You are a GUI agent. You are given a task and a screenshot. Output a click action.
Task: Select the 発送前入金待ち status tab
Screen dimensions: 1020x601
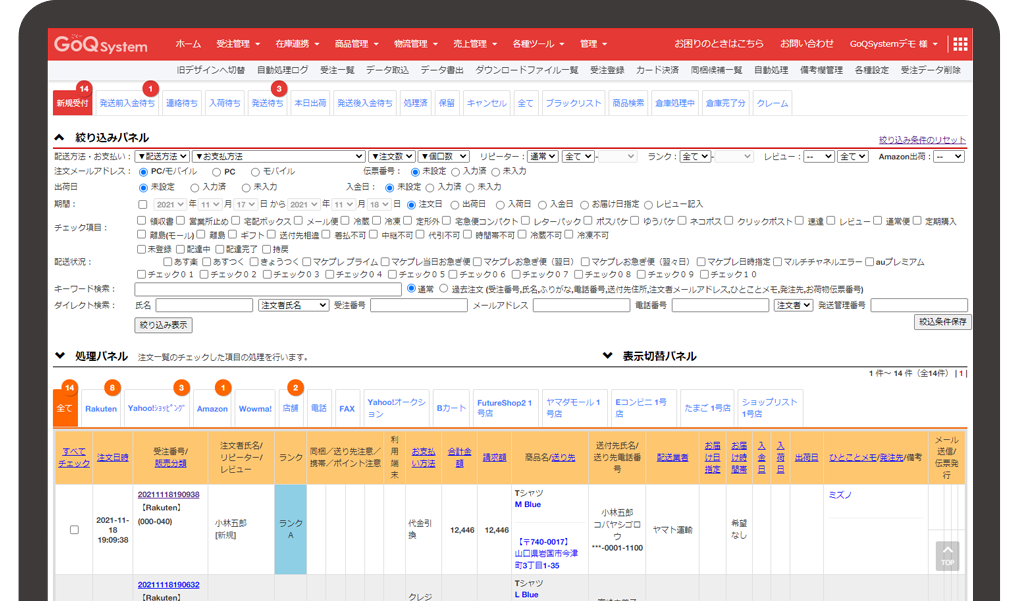[127, 103]
